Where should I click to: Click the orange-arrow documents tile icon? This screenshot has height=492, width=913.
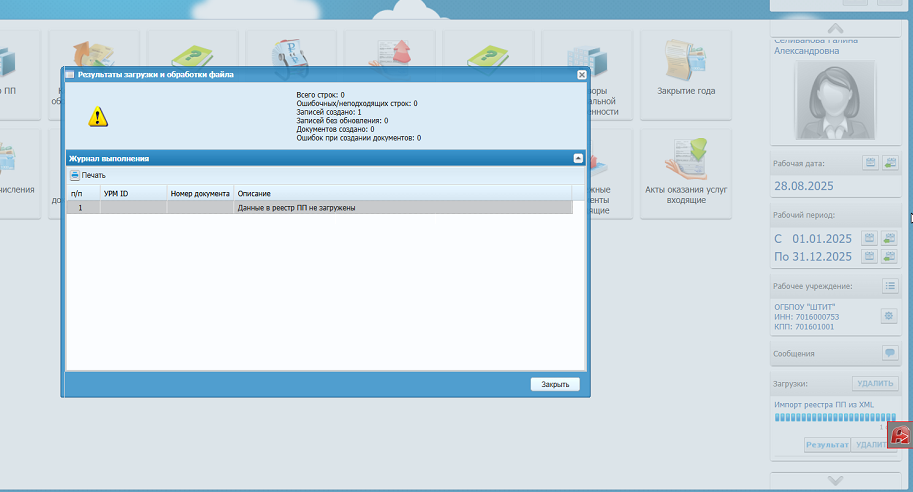93,54
